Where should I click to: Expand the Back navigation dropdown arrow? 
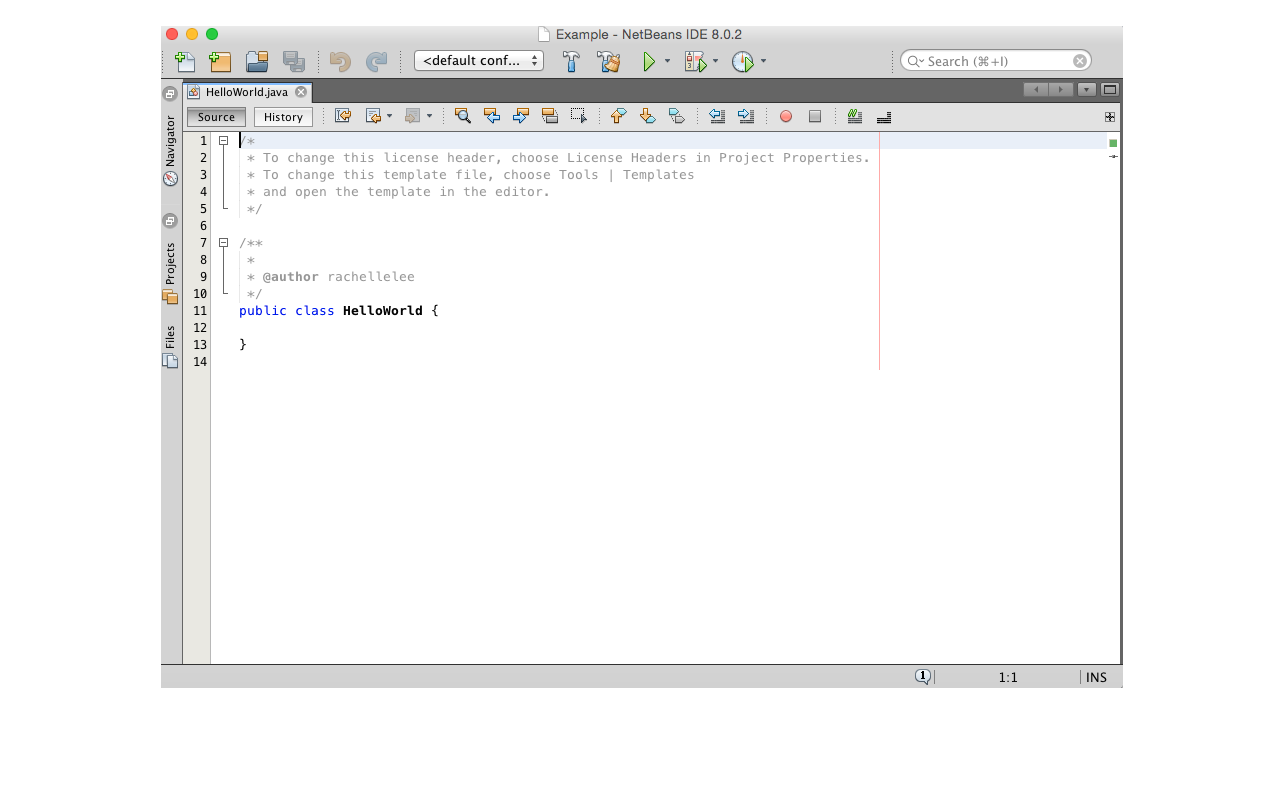click(389, 116)
